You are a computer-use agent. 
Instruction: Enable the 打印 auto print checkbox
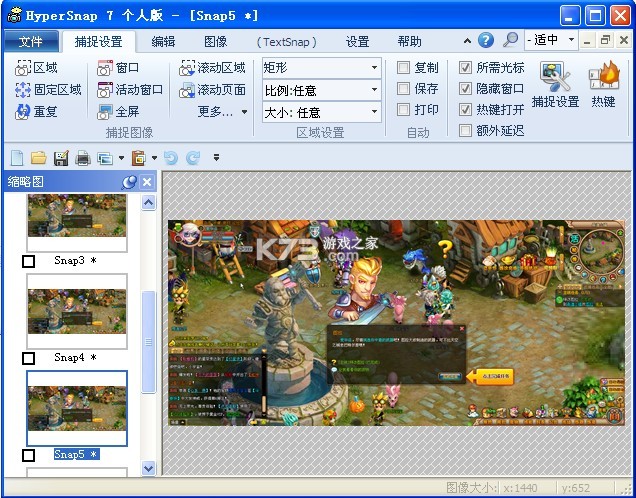point(403,109)
